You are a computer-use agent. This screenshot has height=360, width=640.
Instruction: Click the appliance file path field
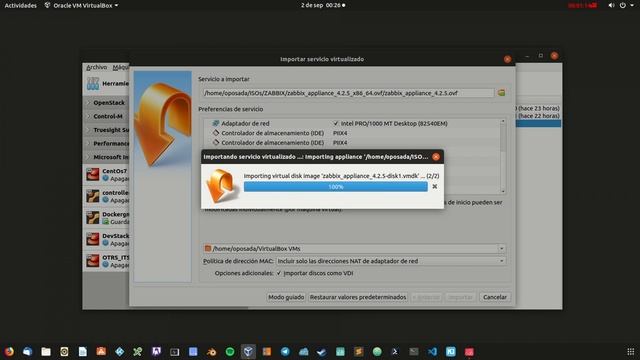click(x=349, y=93)
